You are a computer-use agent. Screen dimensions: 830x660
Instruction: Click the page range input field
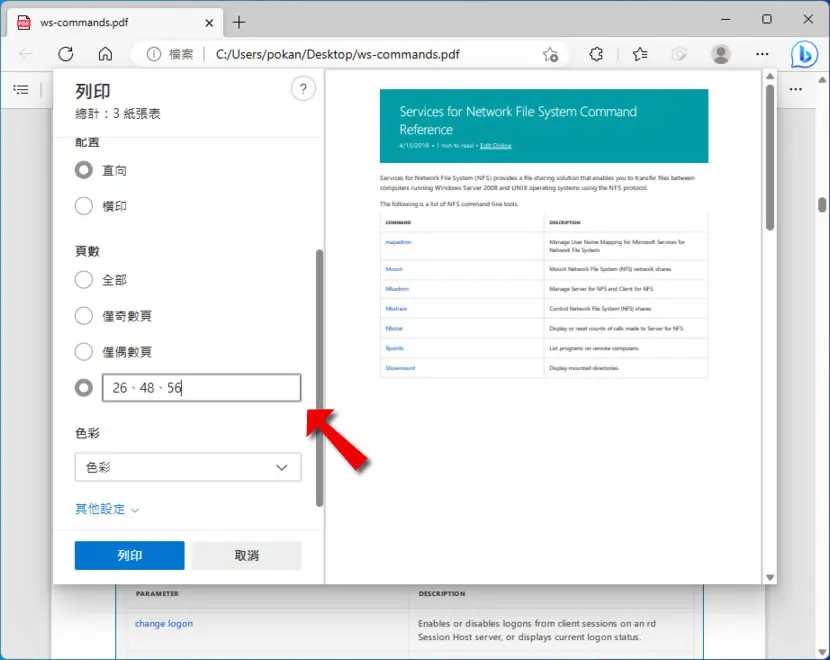(x=202, y=388)
